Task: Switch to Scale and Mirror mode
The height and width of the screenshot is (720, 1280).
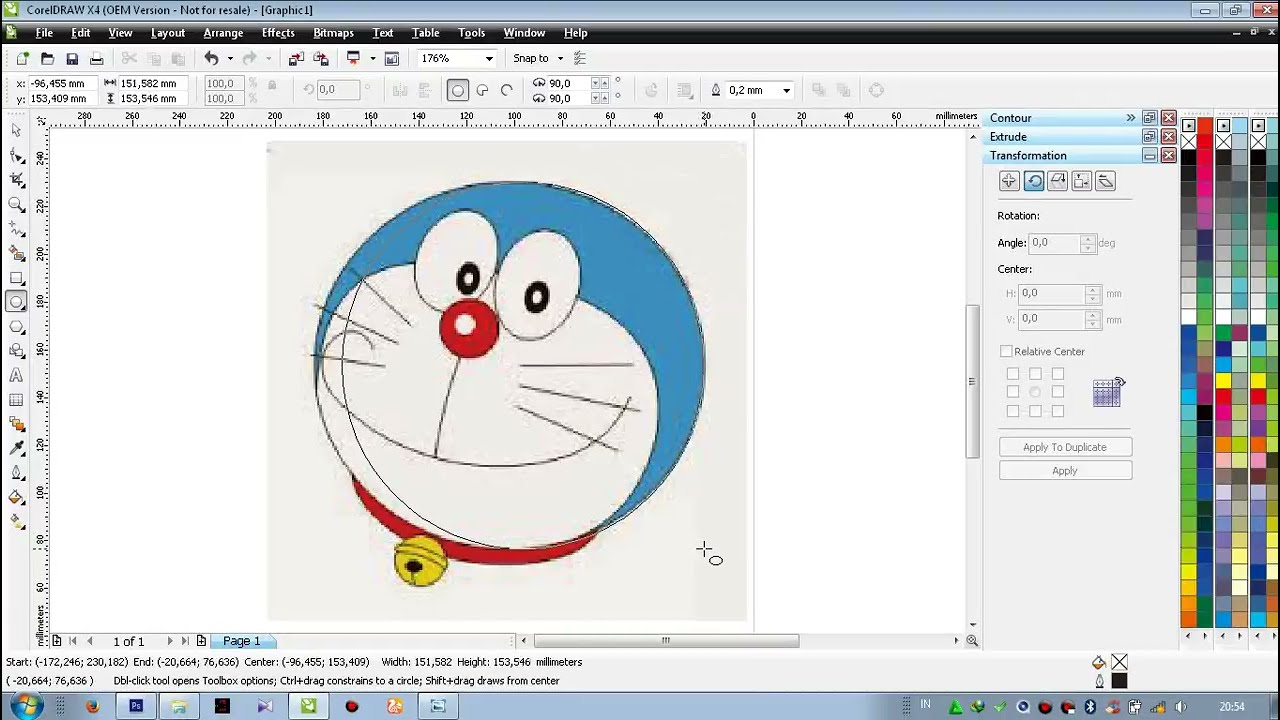Action: [1058, 181]
